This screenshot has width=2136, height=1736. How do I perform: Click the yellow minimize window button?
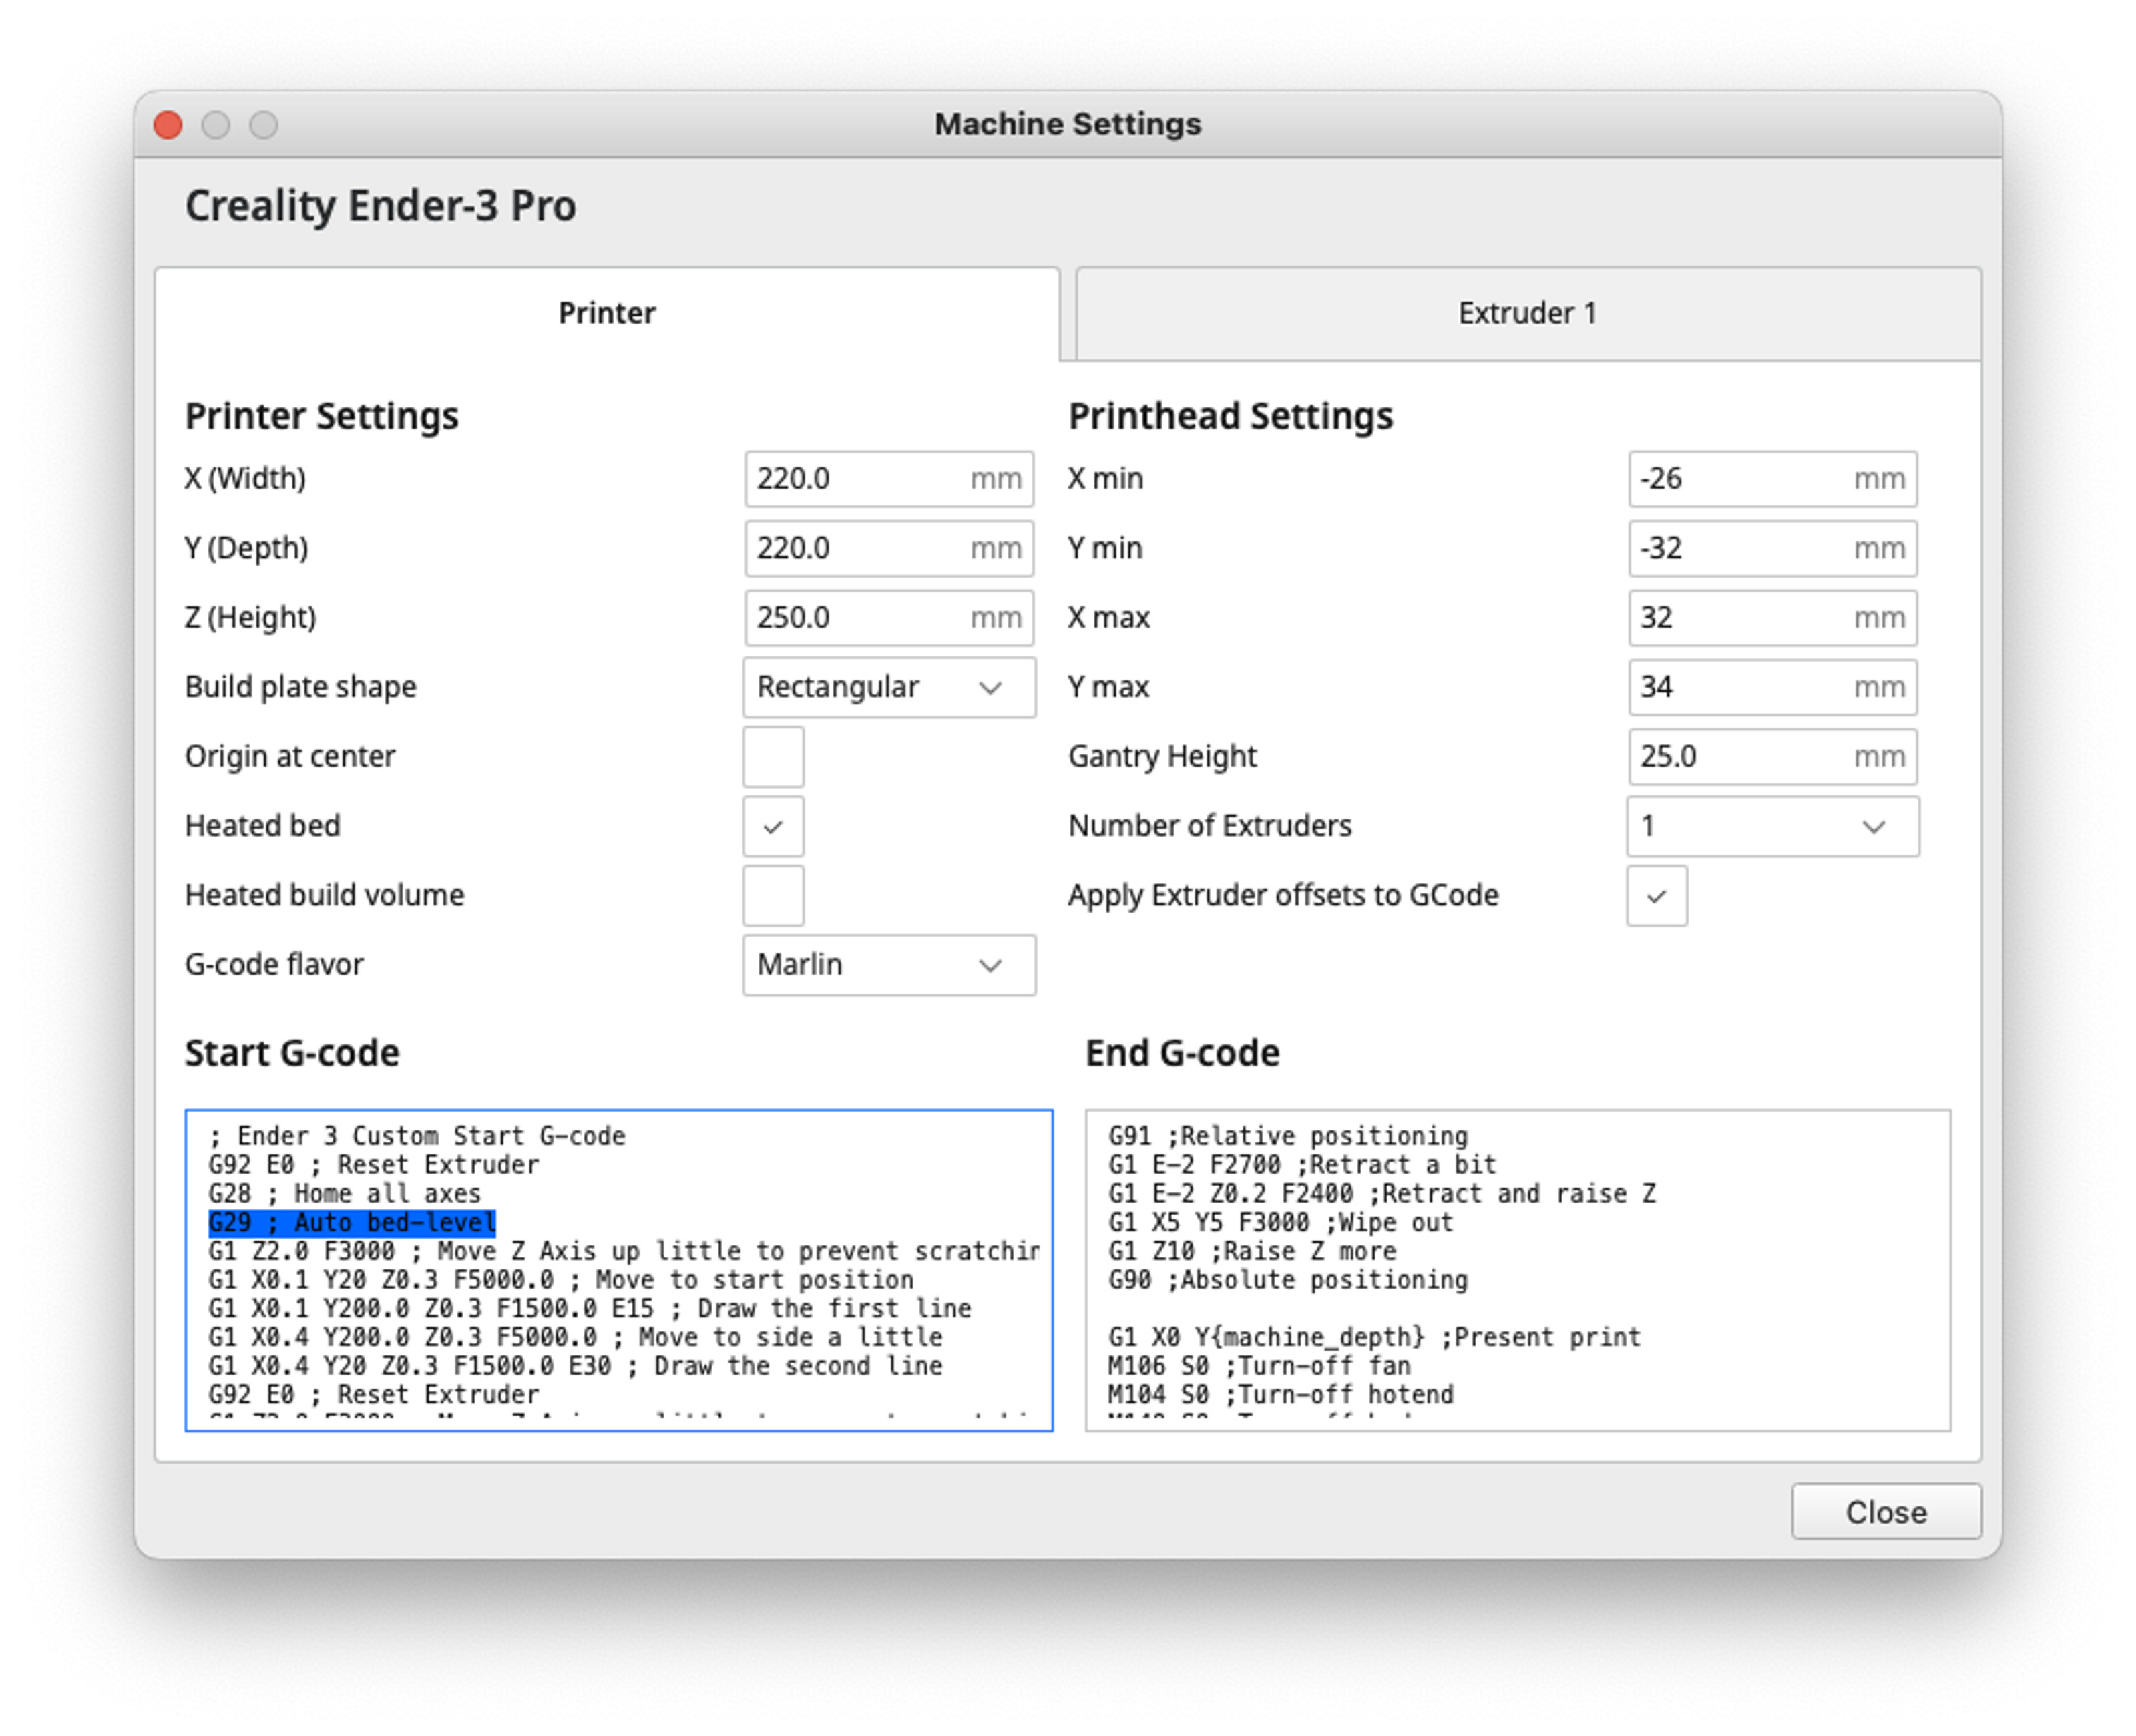216,125
